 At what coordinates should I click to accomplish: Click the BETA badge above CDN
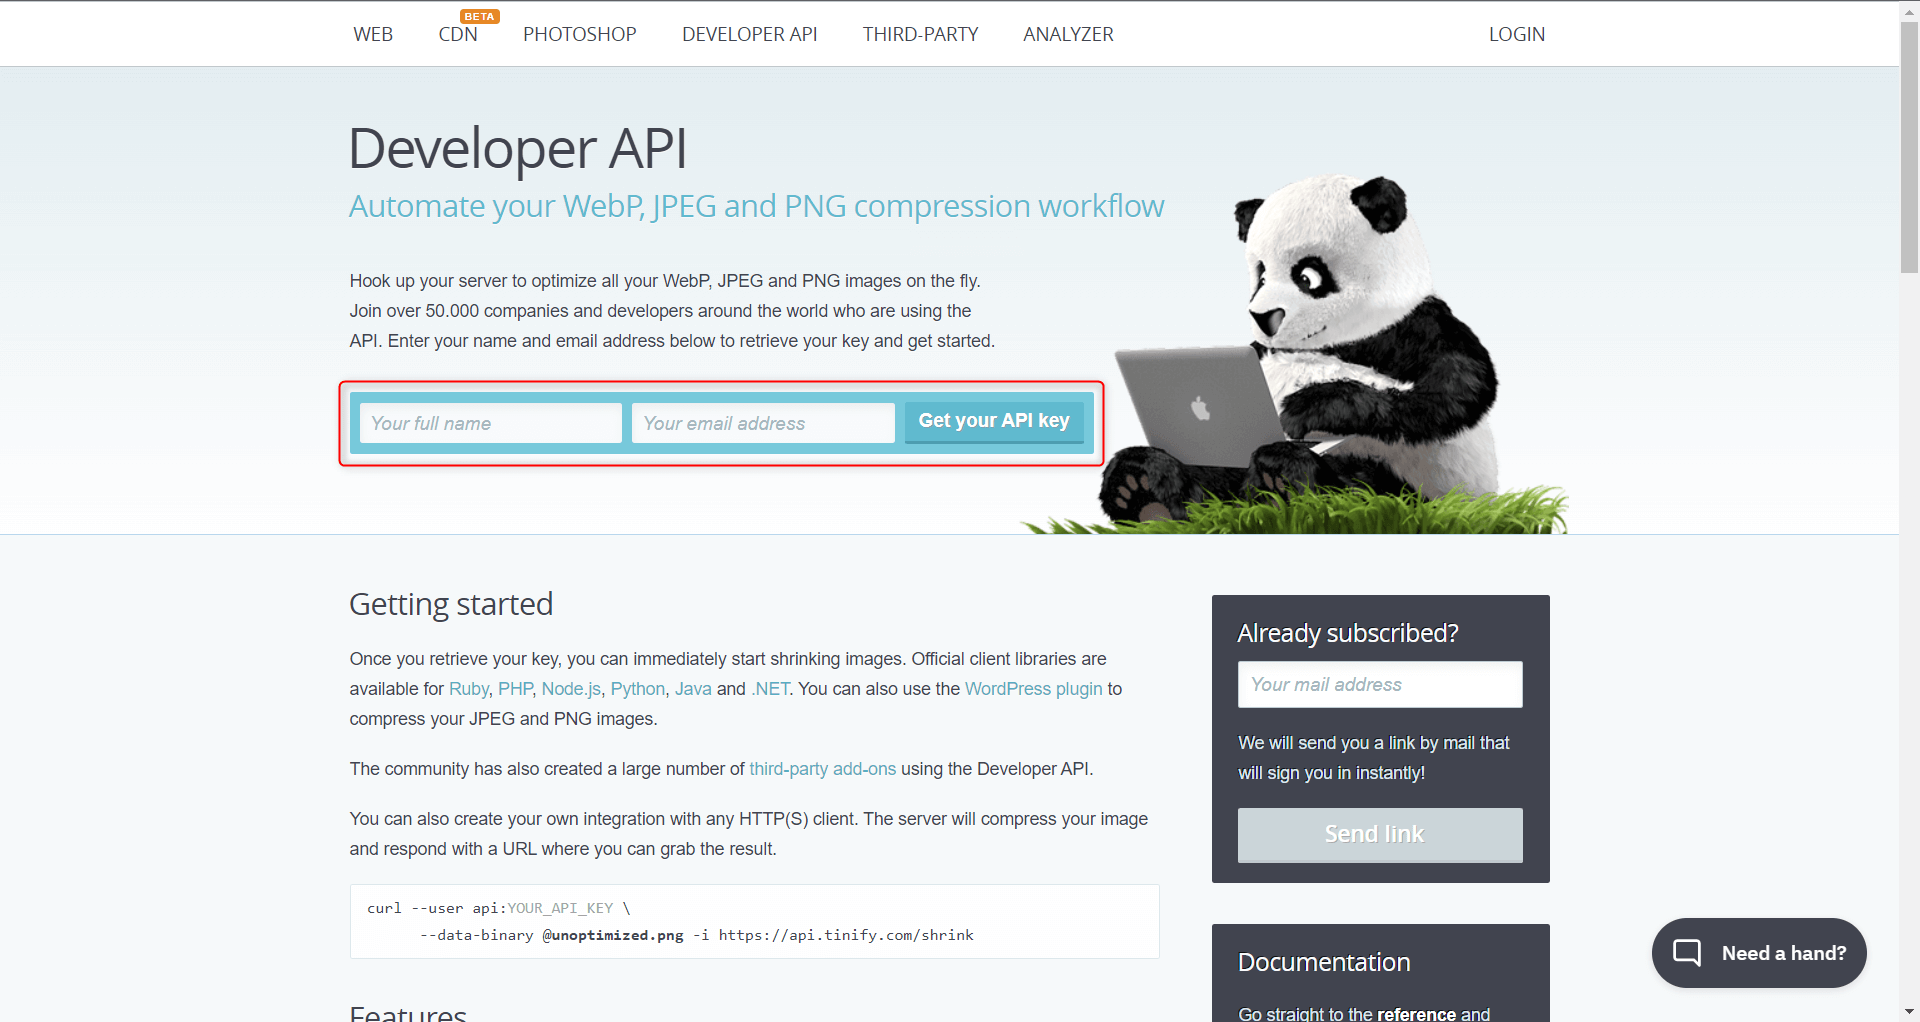[479, 16]
